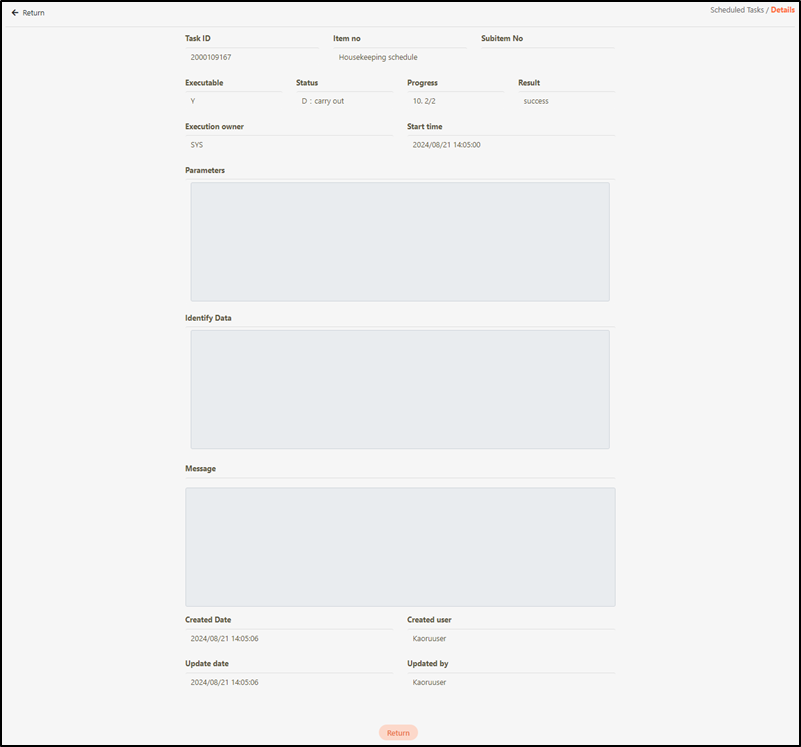Image resolution: width=801 pixels, height=747 pixels.
Task: Click the Update date field value
Action: point(288,682)
